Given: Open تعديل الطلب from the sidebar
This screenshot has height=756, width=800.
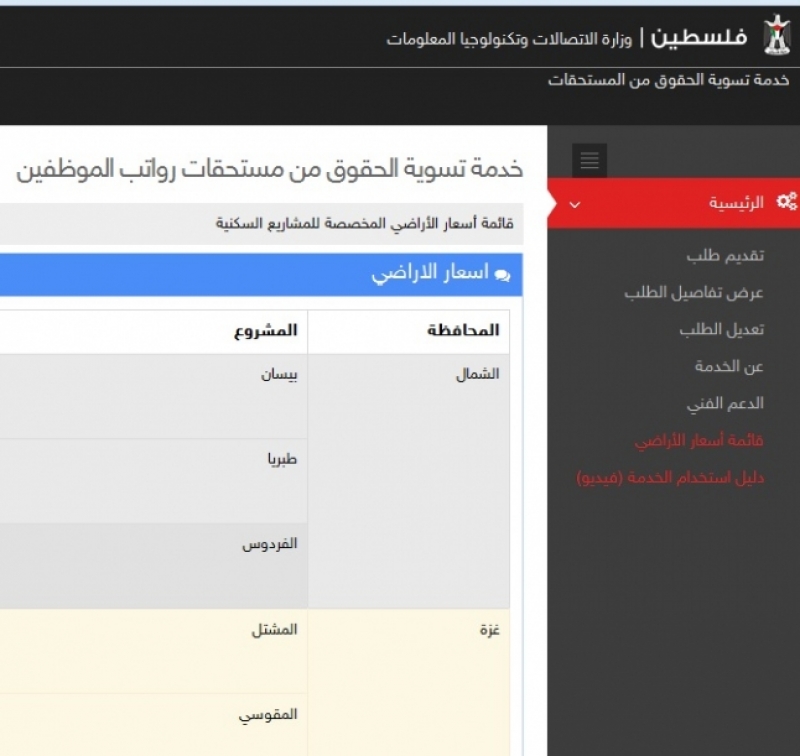Looking at the screenshot, I should coord(721,330).
